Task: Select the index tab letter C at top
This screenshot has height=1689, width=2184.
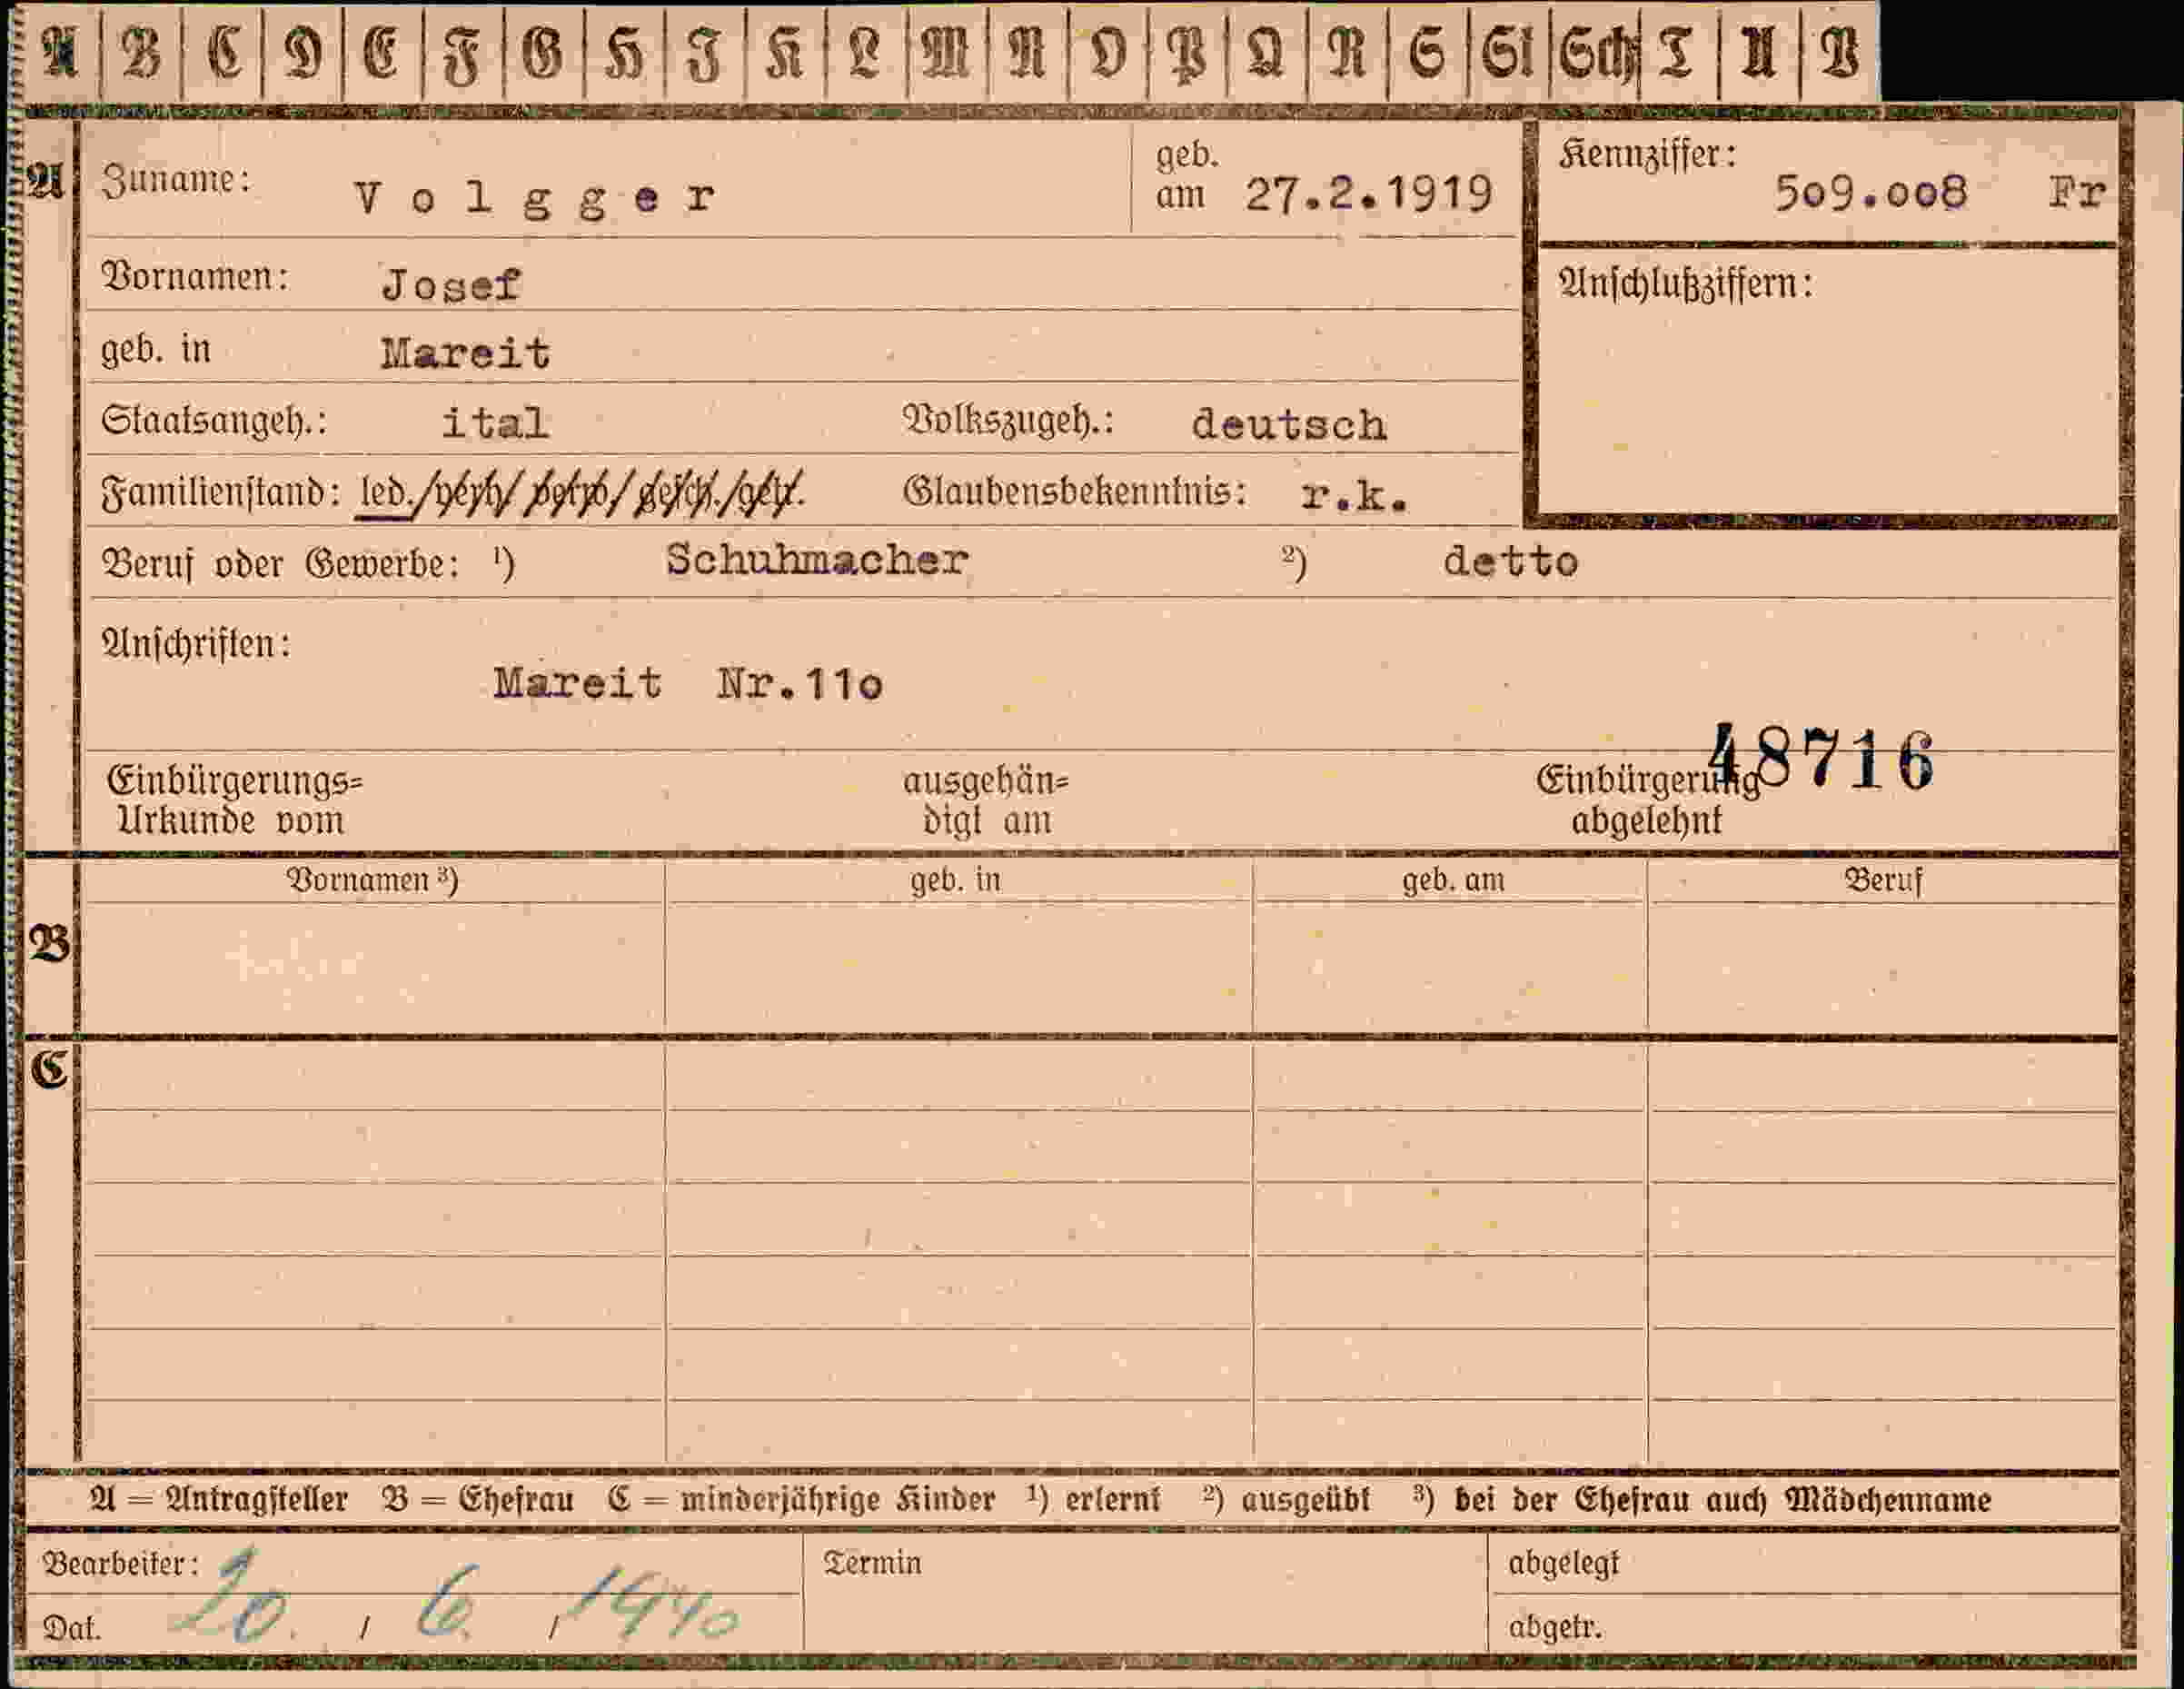Action: [x=223, y=52]
